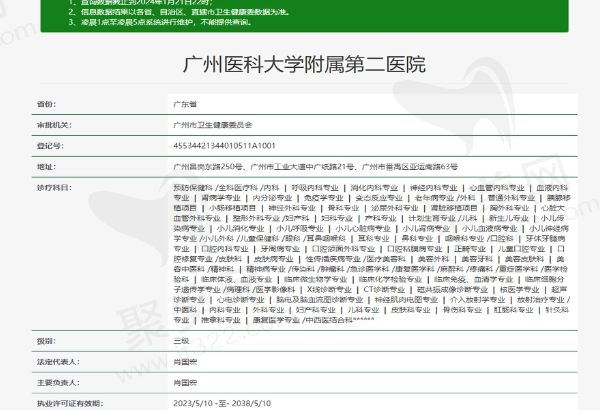Click 儿童口腔专业 in the department list
The height and width of the screenshot is (410, 600).
click(x=521, y=249)
